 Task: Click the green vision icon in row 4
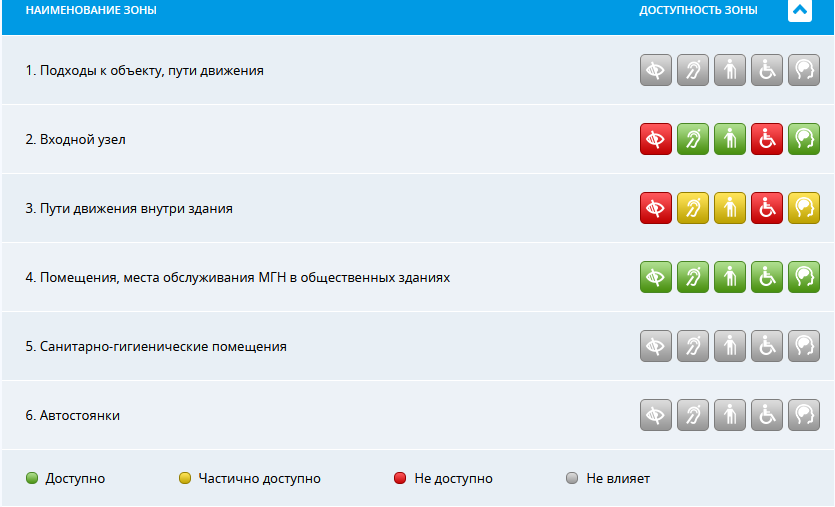point(656,277)
